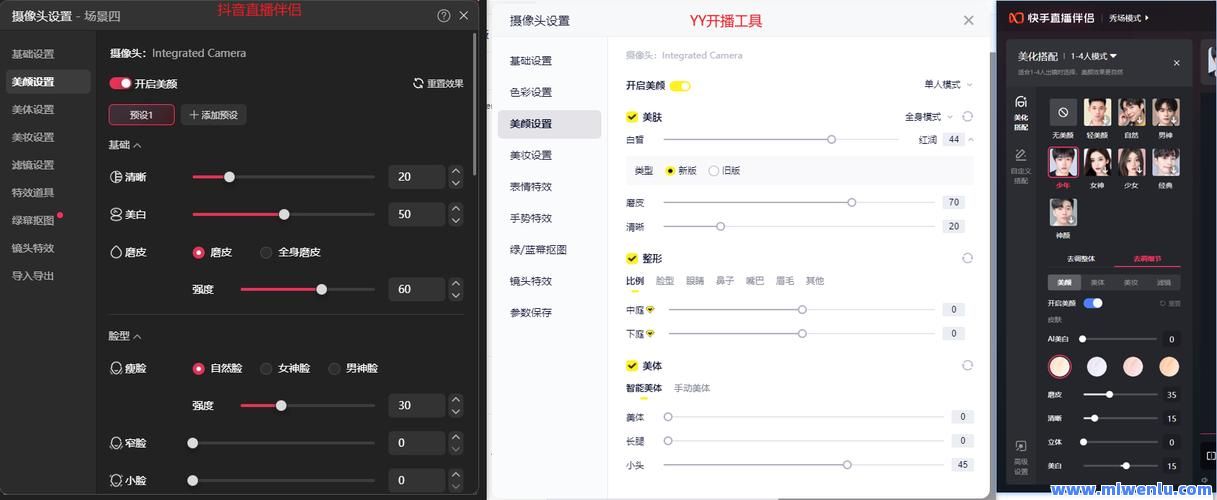The image size is (1217, 500).
Task: Click the 重置效果 reset icon
Action: tap(418, 84)
